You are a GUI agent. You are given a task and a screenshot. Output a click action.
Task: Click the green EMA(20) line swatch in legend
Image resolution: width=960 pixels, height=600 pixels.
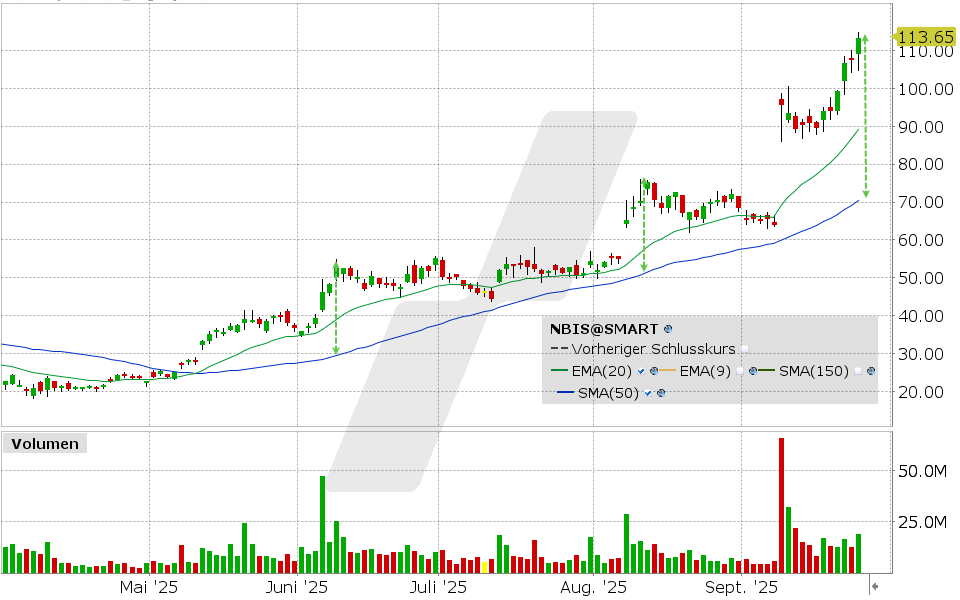[x=561, y=371]
